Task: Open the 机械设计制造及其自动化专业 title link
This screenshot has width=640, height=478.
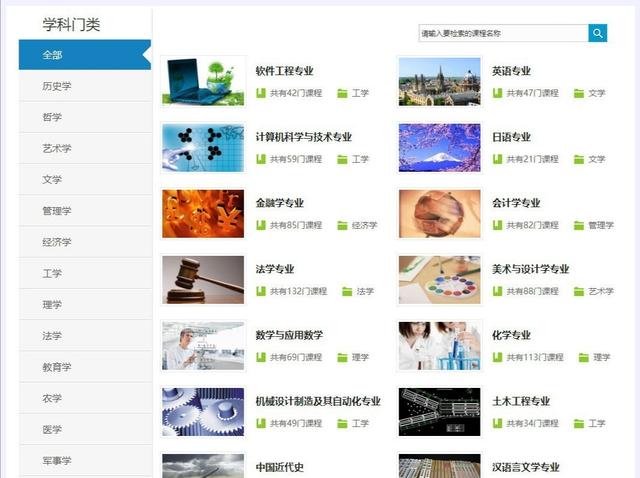Action: (318, 401)
